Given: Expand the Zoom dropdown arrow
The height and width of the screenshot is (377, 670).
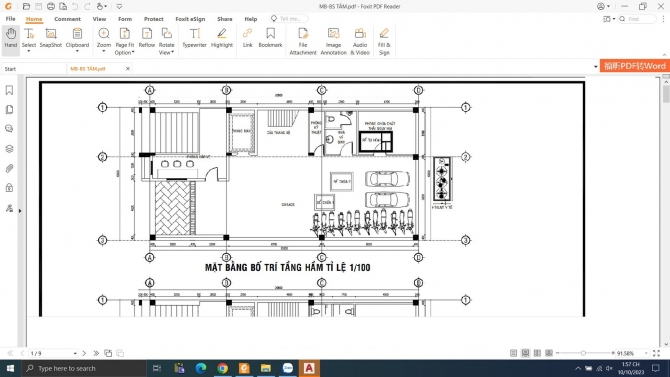Looking at the screenshot, I should point(104,52).
